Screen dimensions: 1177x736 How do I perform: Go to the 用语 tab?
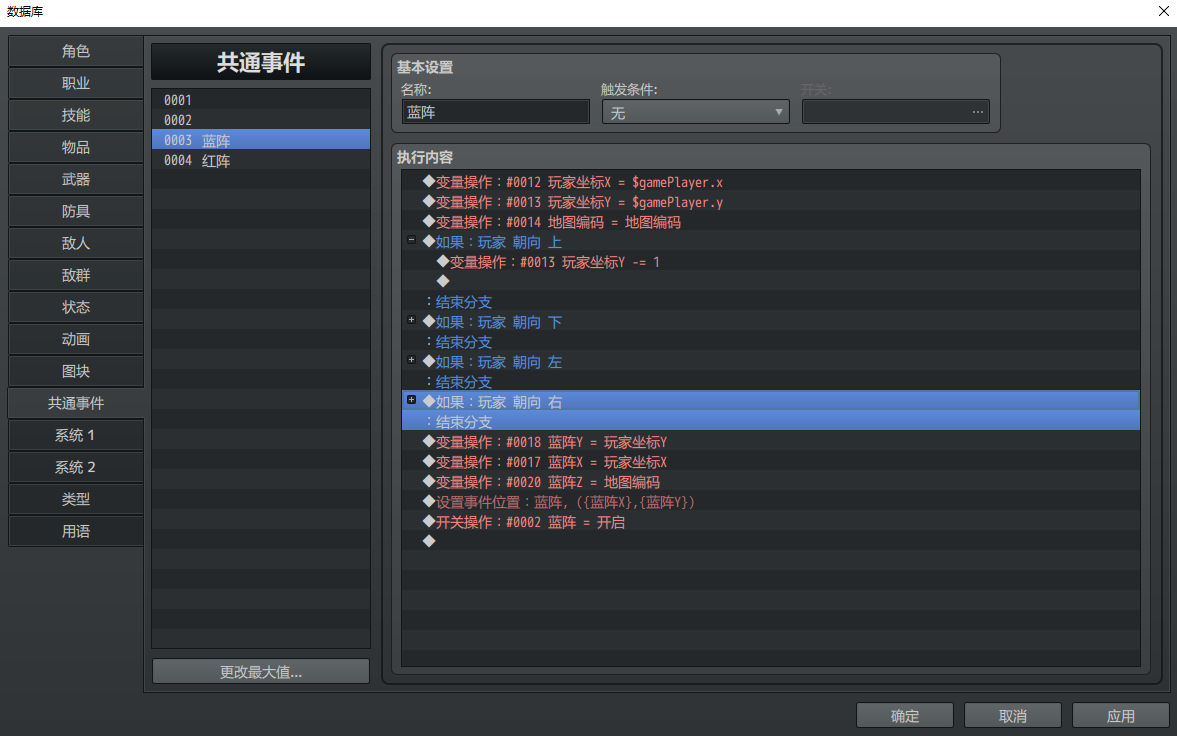[76, 532]
